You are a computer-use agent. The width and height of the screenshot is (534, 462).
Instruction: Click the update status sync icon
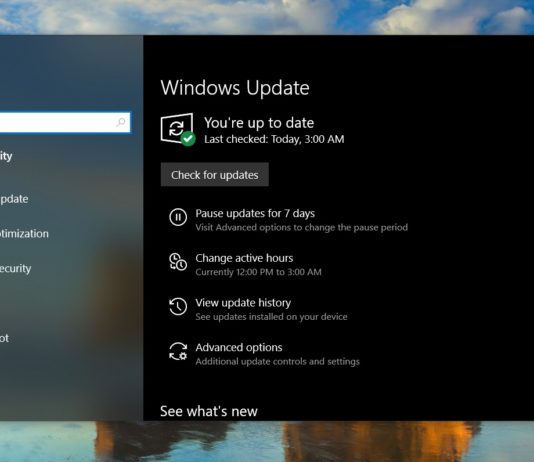(177, 129)
